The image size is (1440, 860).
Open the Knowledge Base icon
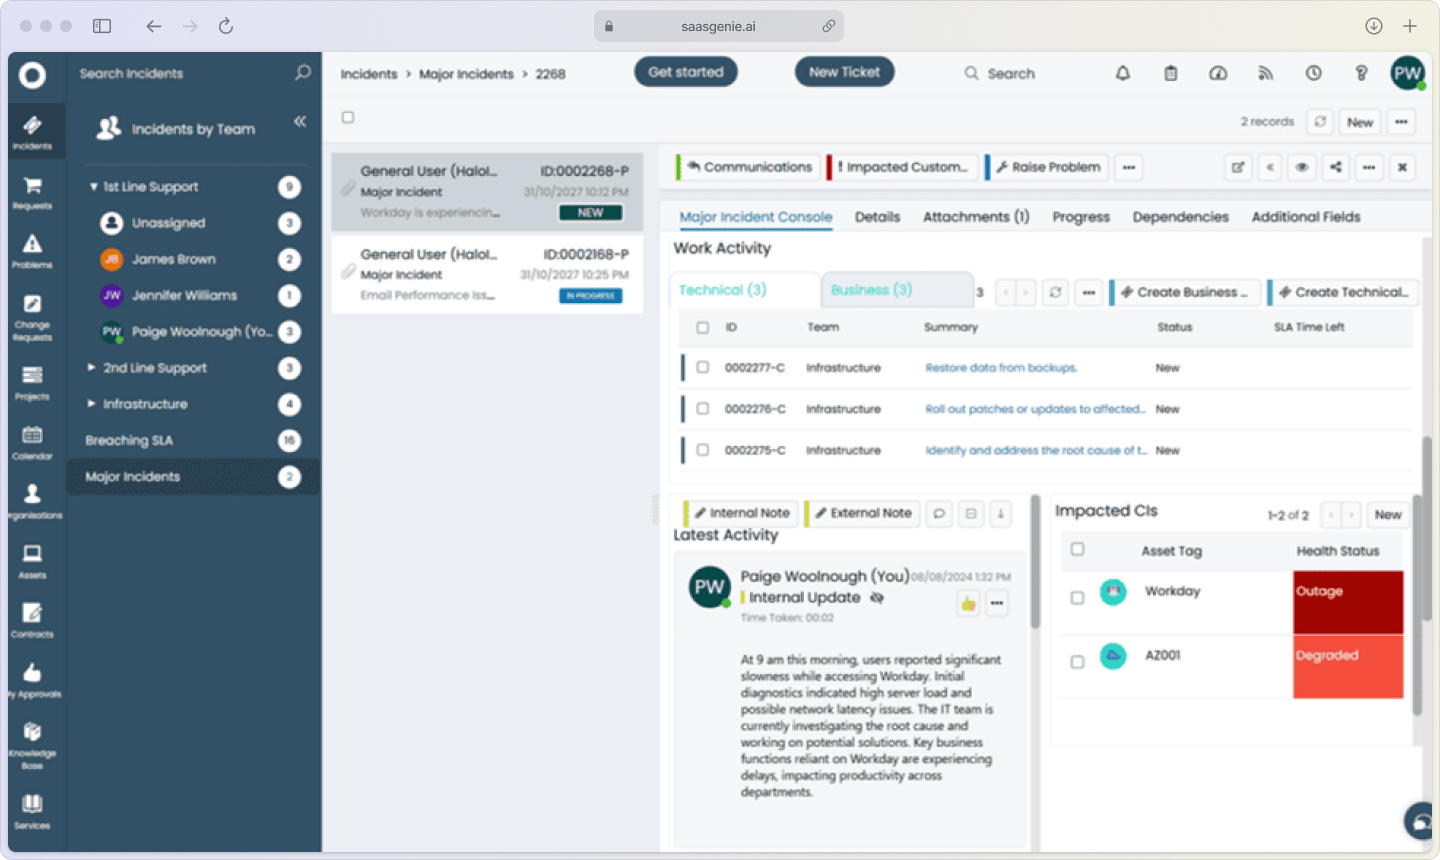click(32, 743)
